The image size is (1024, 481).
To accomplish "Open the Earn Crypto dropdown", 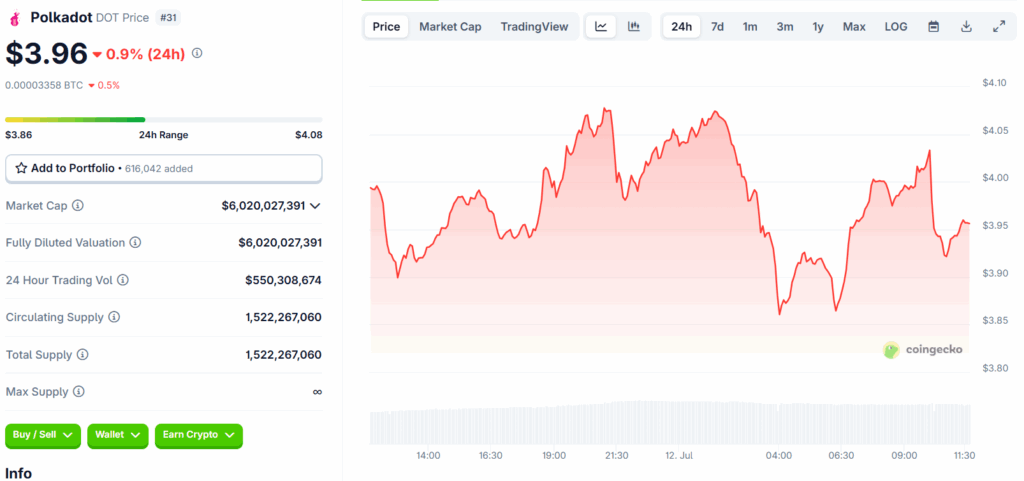I will (199, 435).
